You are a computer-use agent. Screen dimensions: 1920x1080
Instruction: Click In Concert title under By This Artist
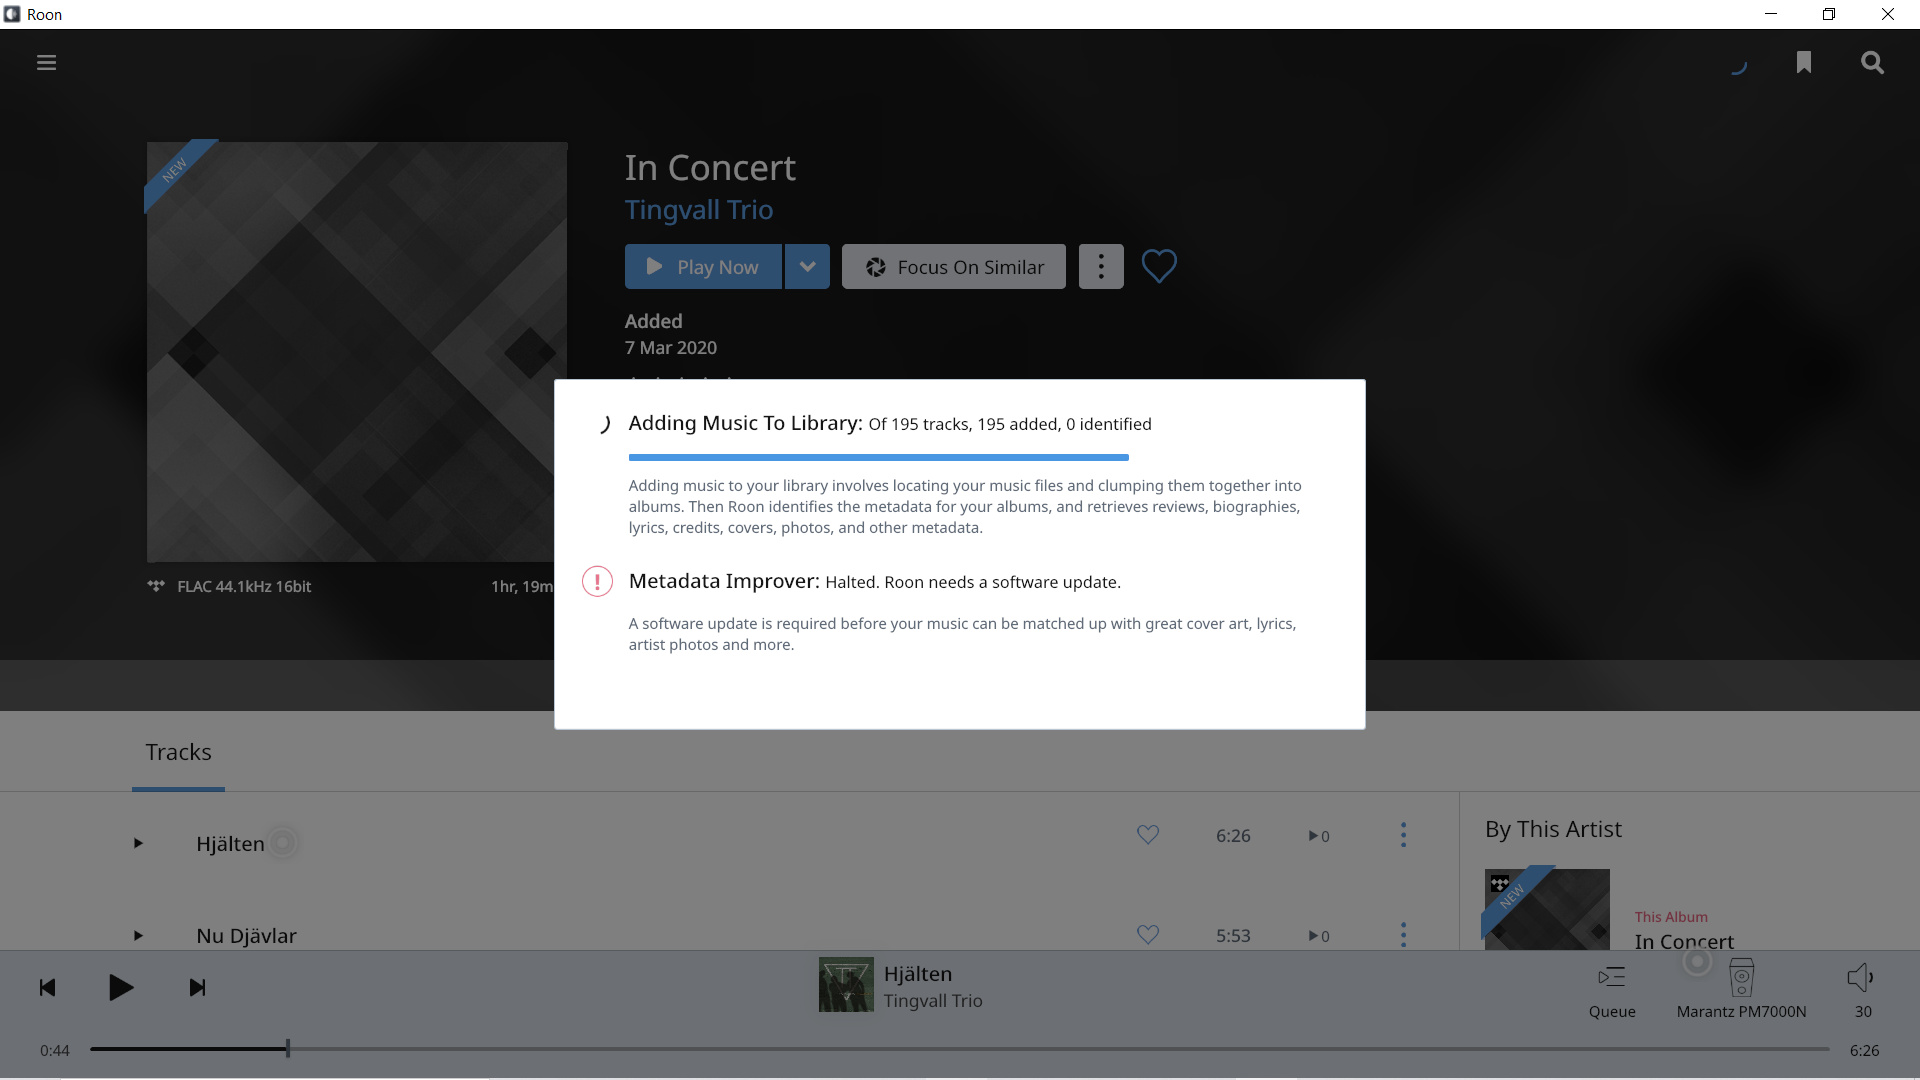(1684, 941)
